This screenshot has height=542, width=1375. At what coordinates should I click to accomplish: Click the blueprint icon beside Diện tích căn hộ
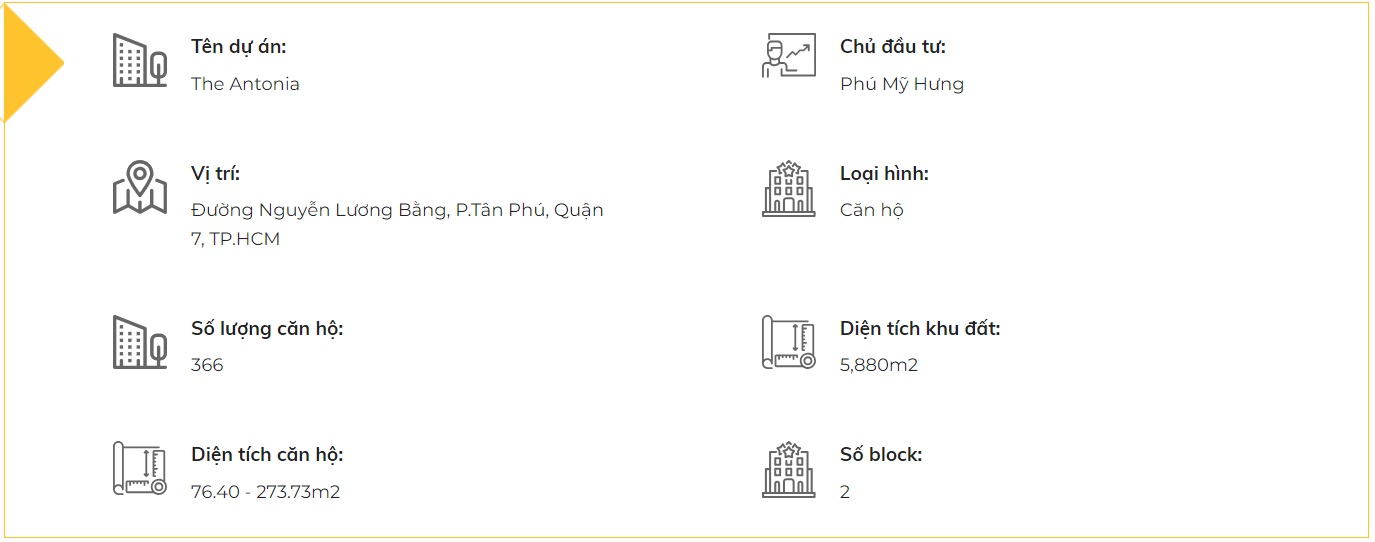[x=139, y=468]
